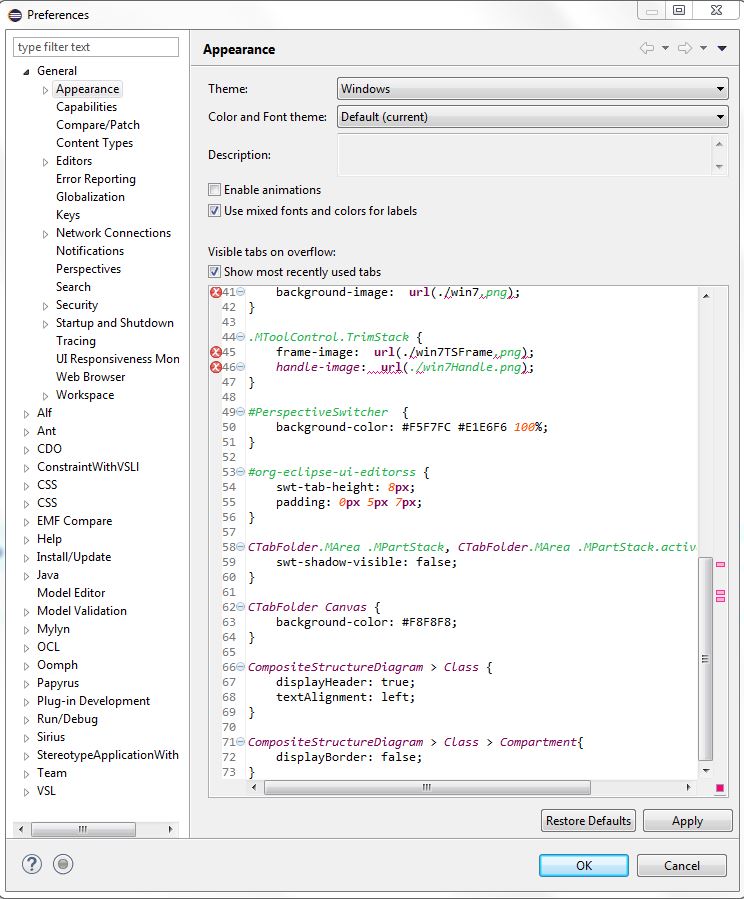Click the CSS editor scroll-right arrow
This screenshot has height=899, width=744.
coord(688,787)
